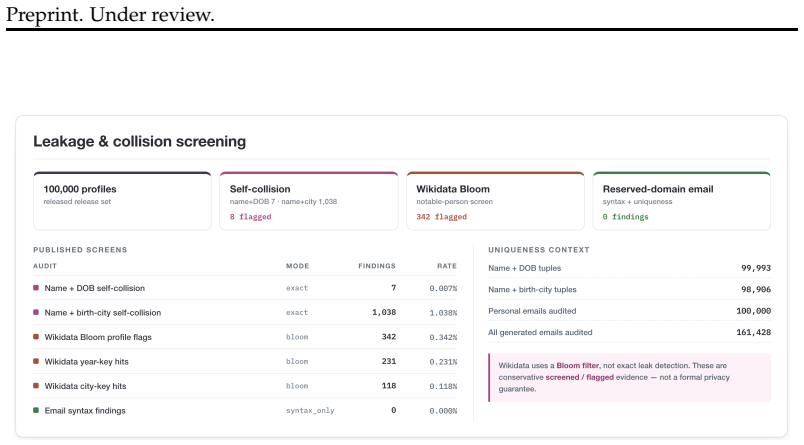Screen dimensions: 804x445
Task: Click the pink square beside Name + DOB self-collision
Action: (x=36, y=288)
